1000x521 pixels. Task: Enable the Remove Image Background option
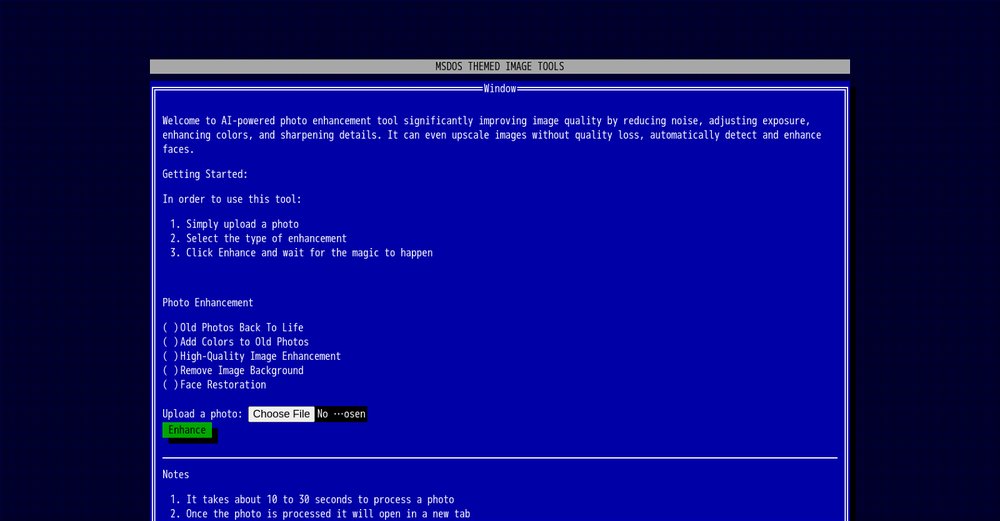click(171, 370)
